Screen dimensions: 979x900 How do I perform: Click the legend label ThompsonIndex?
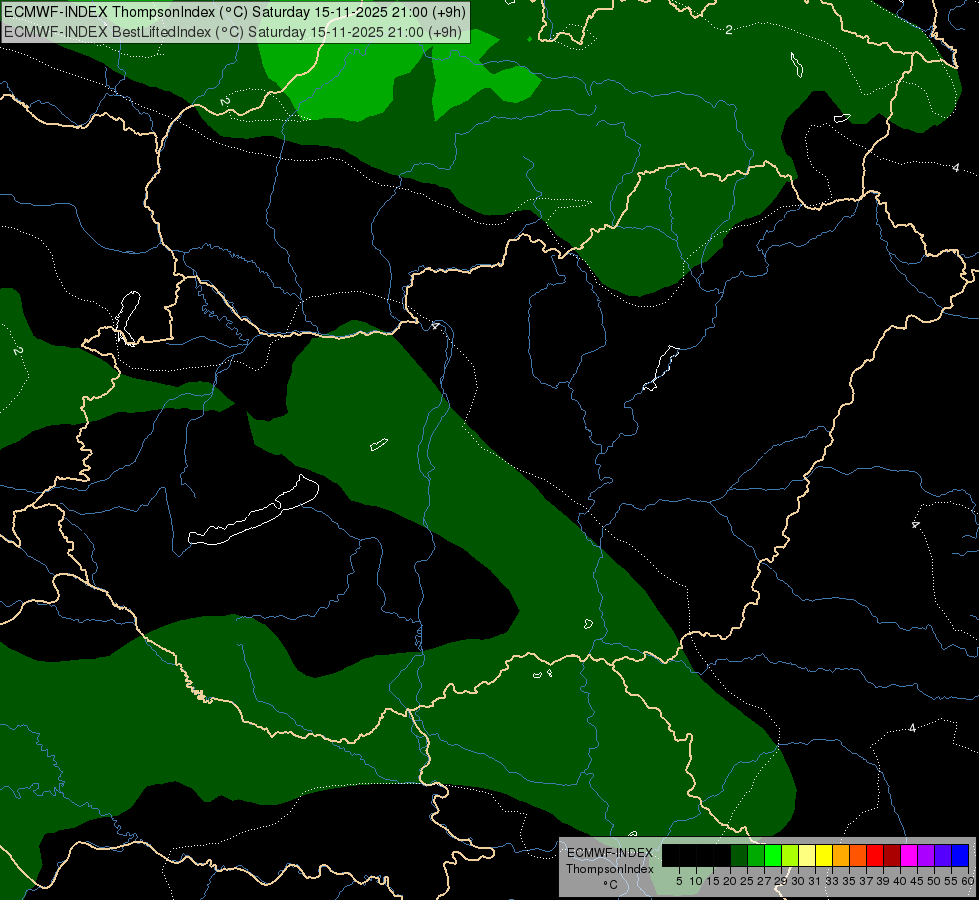pyautogui.click(x=610, y=869)
